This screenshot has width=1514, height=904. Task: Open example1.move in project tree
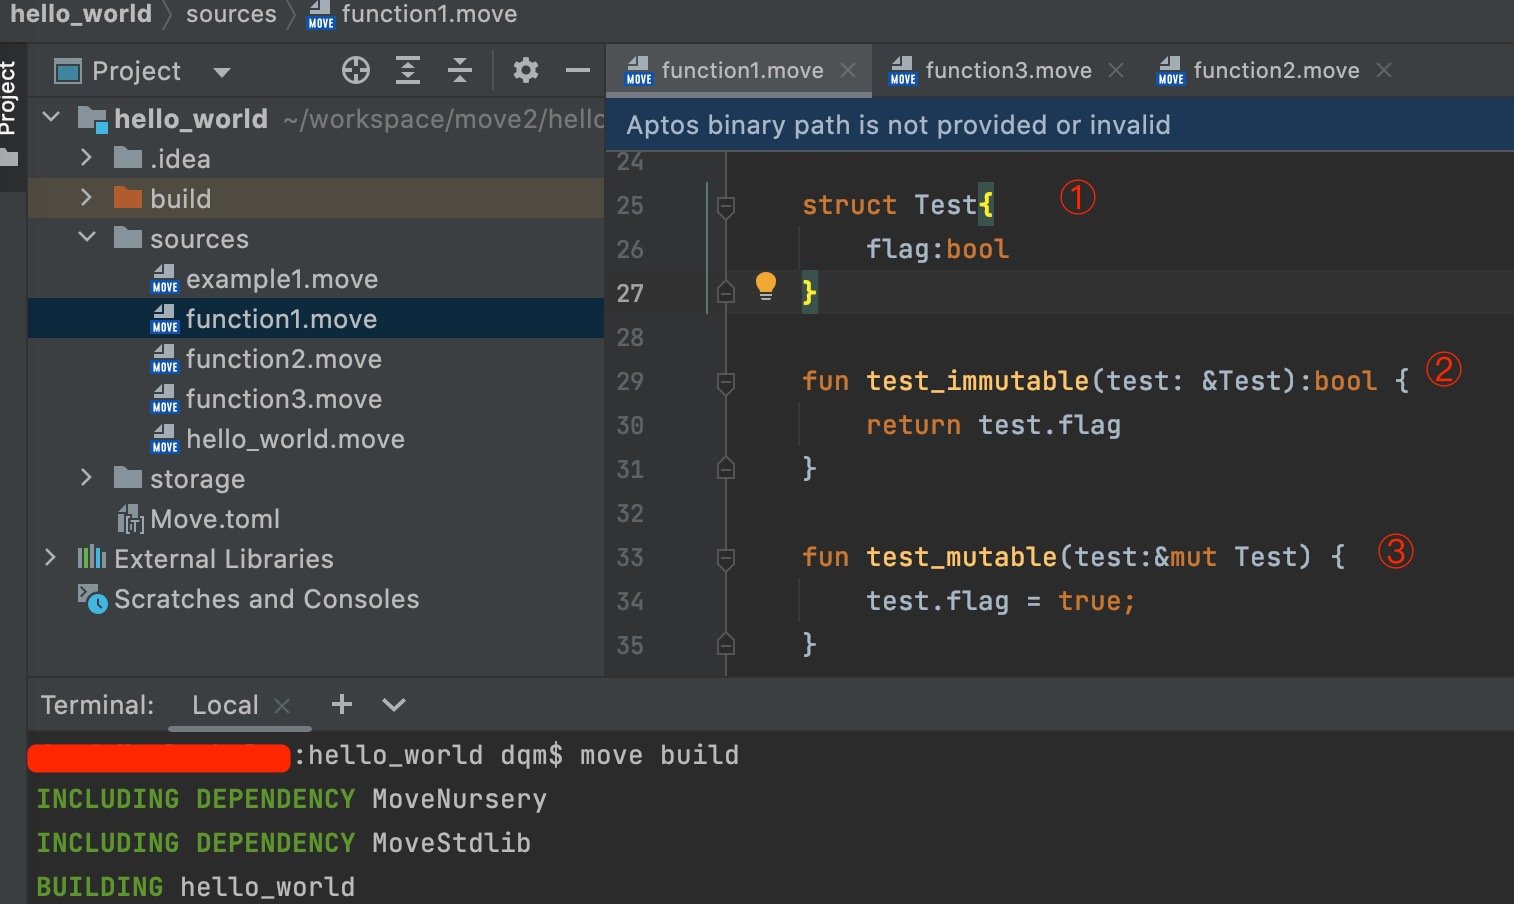[282, 279]
